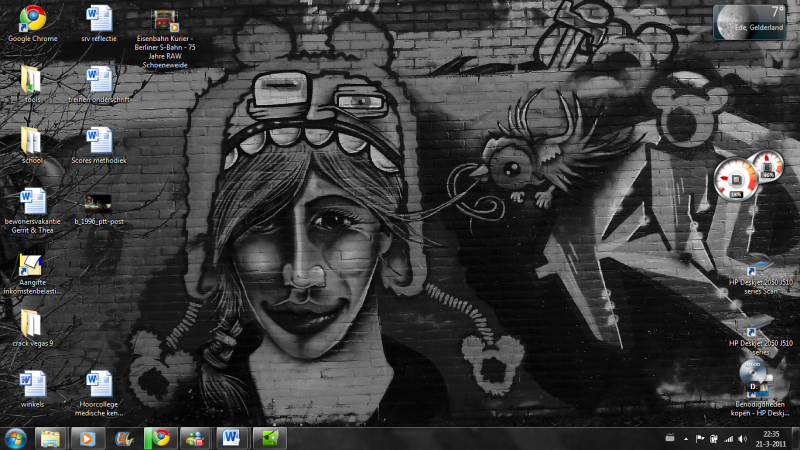Launch Windows Media Player from taskbar
The width and height of the screenshot is (800, 450).
[x=87, y=438]
